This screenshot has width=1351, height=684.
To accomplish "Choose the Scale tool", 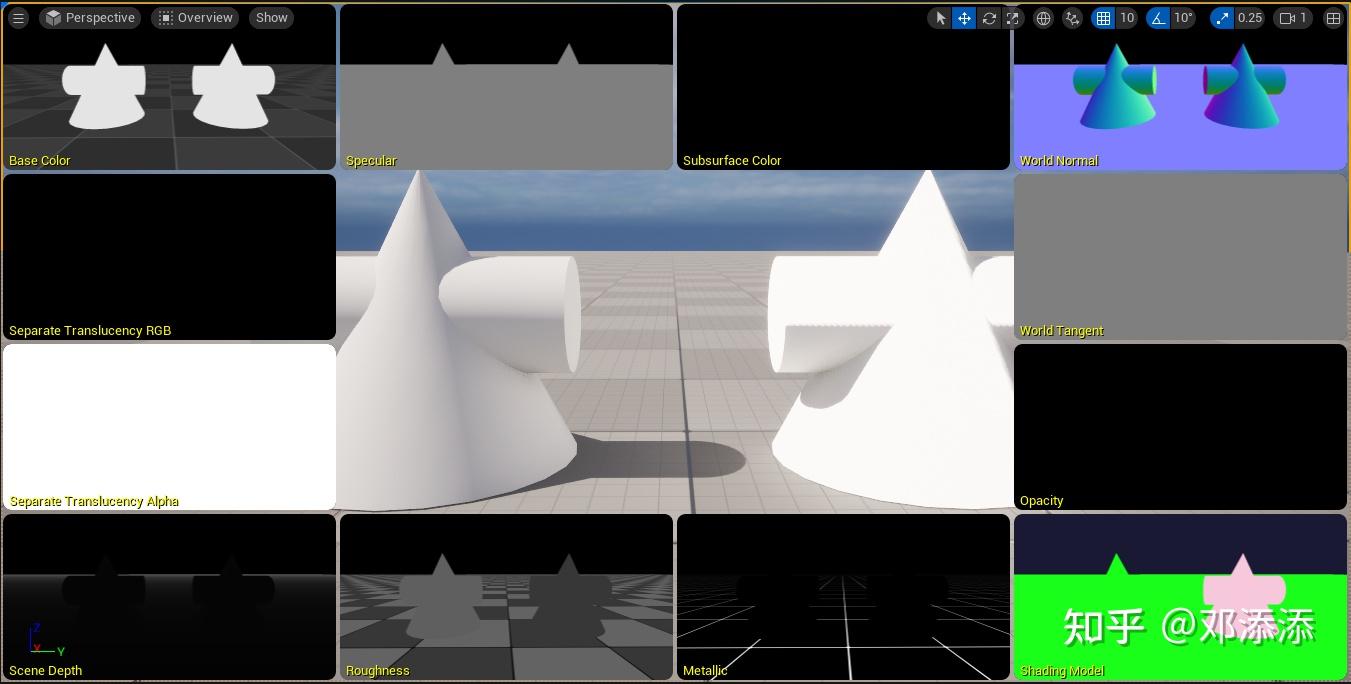I will (x=1013, y=17).
